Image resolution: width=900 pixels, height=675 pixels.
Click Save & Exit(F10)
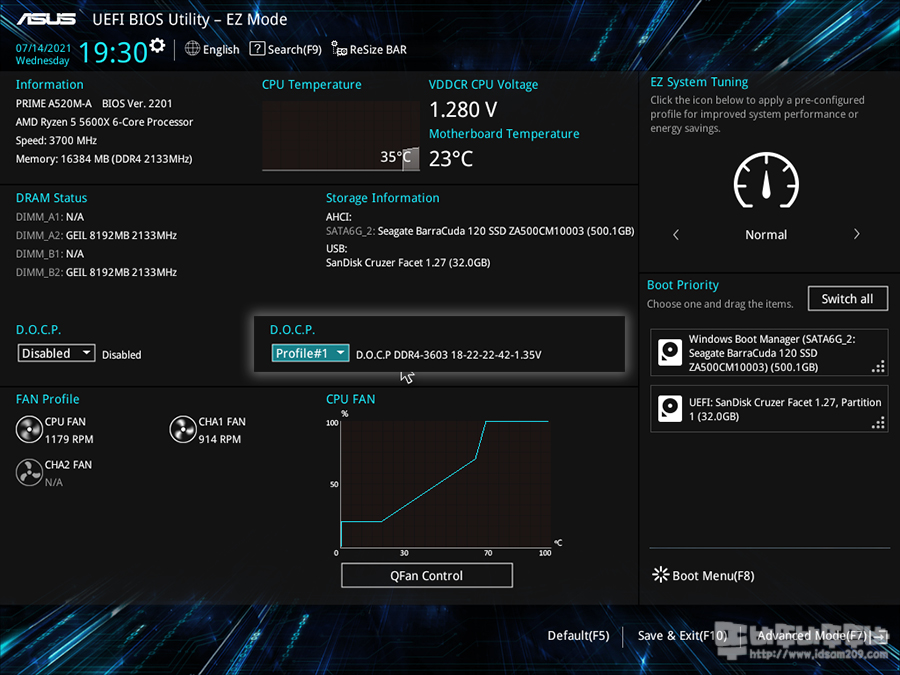[x=682, y=635]
